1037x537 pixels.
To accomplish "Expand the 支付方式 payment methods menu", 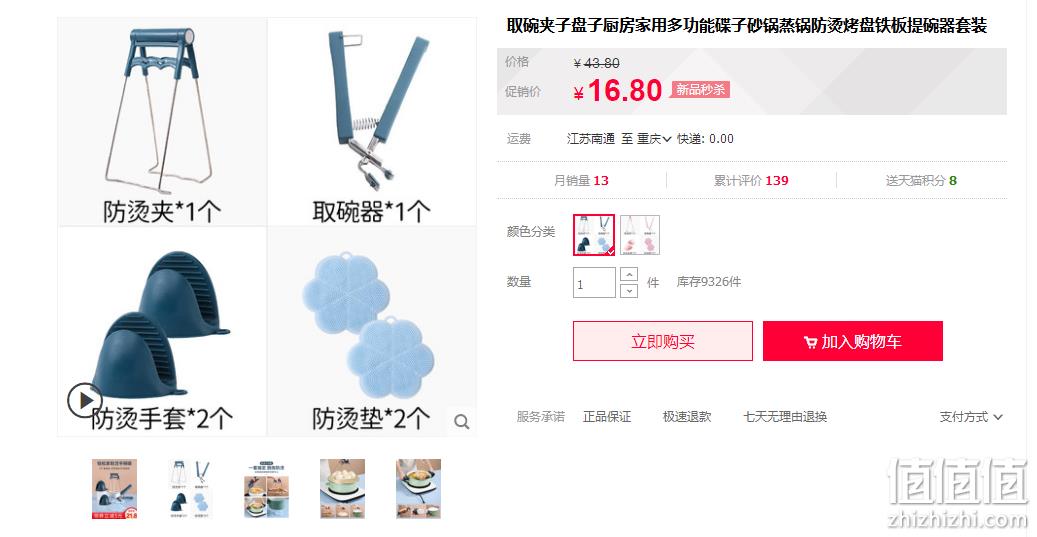I will 971,417.
